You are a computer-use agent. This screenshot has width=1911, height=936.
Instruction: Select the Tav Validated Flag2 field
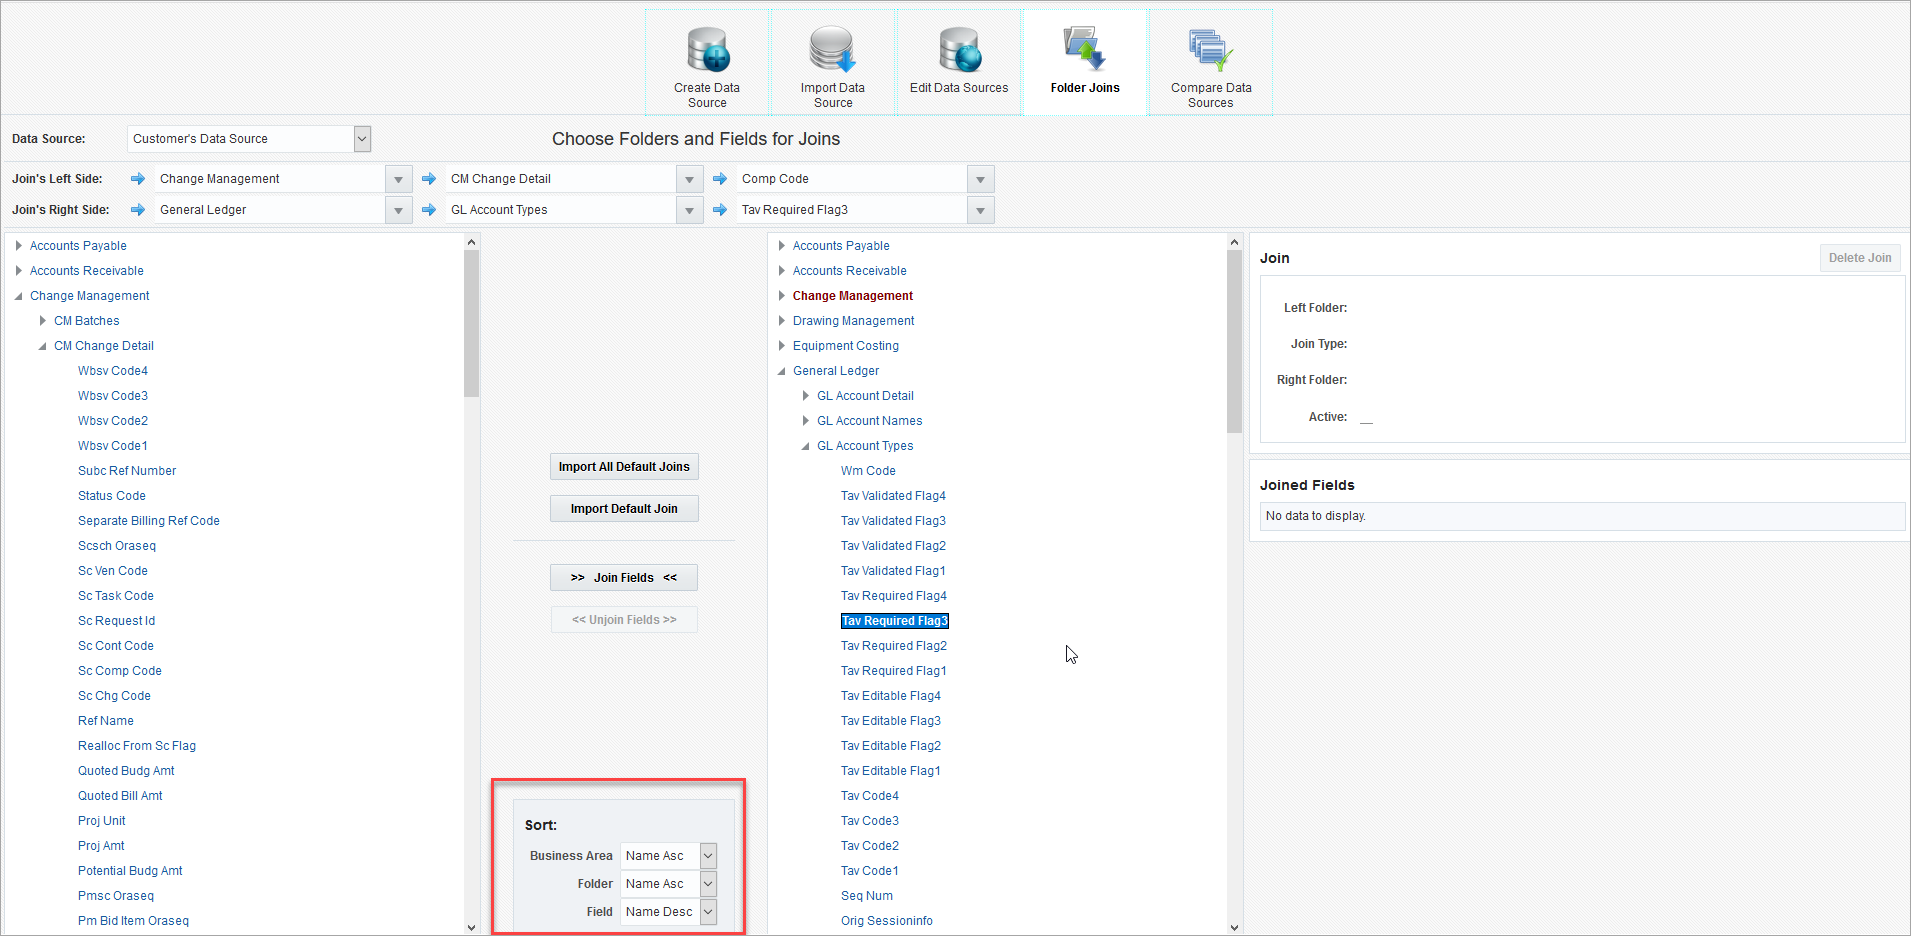tap(893, 545)
